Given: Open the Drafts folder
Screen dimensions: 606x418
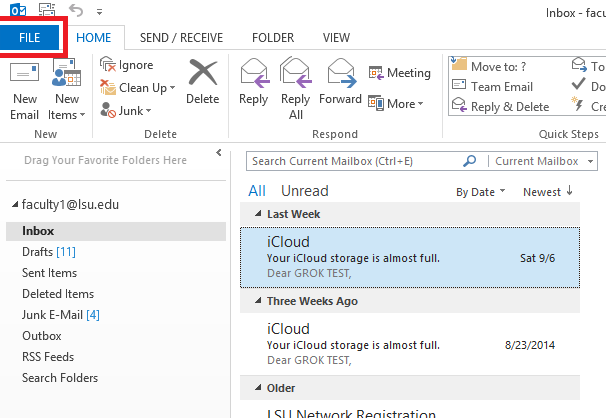Looking at the screenshot, I should pos(49,252).
